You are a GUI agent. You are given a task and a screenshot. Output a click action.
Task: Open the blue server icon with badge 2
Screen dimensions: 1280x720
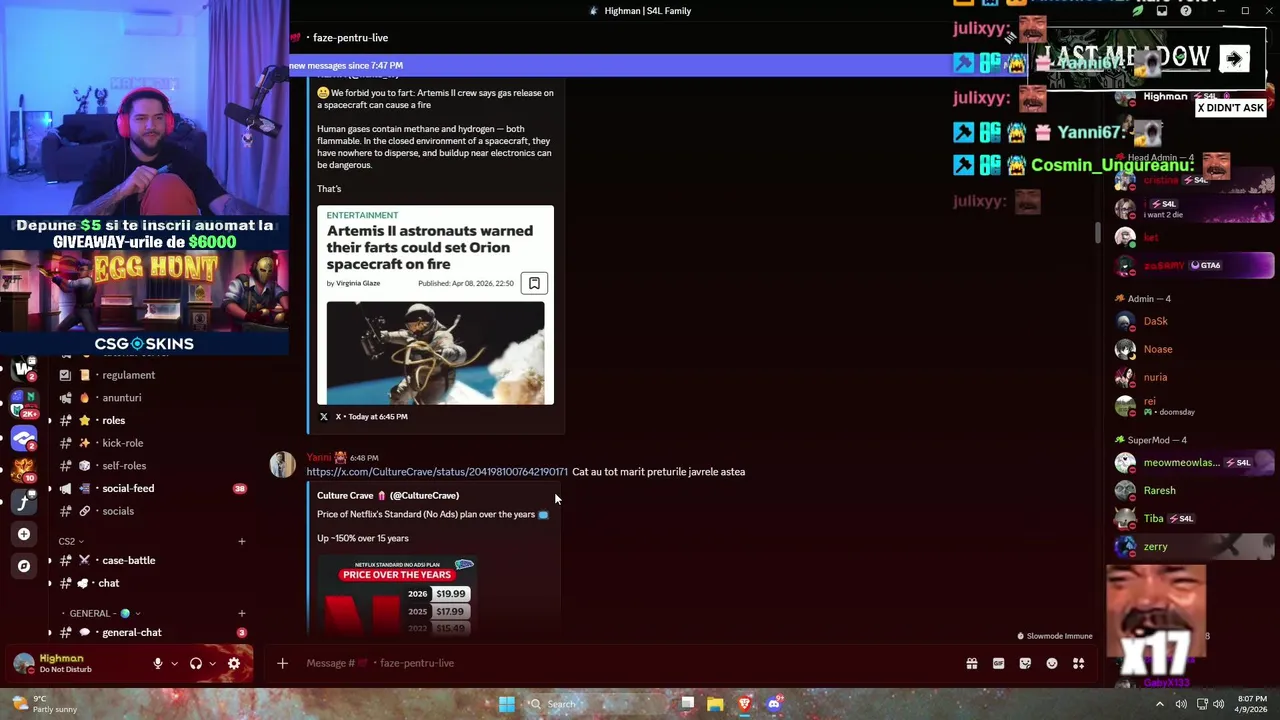pos(24,438)
